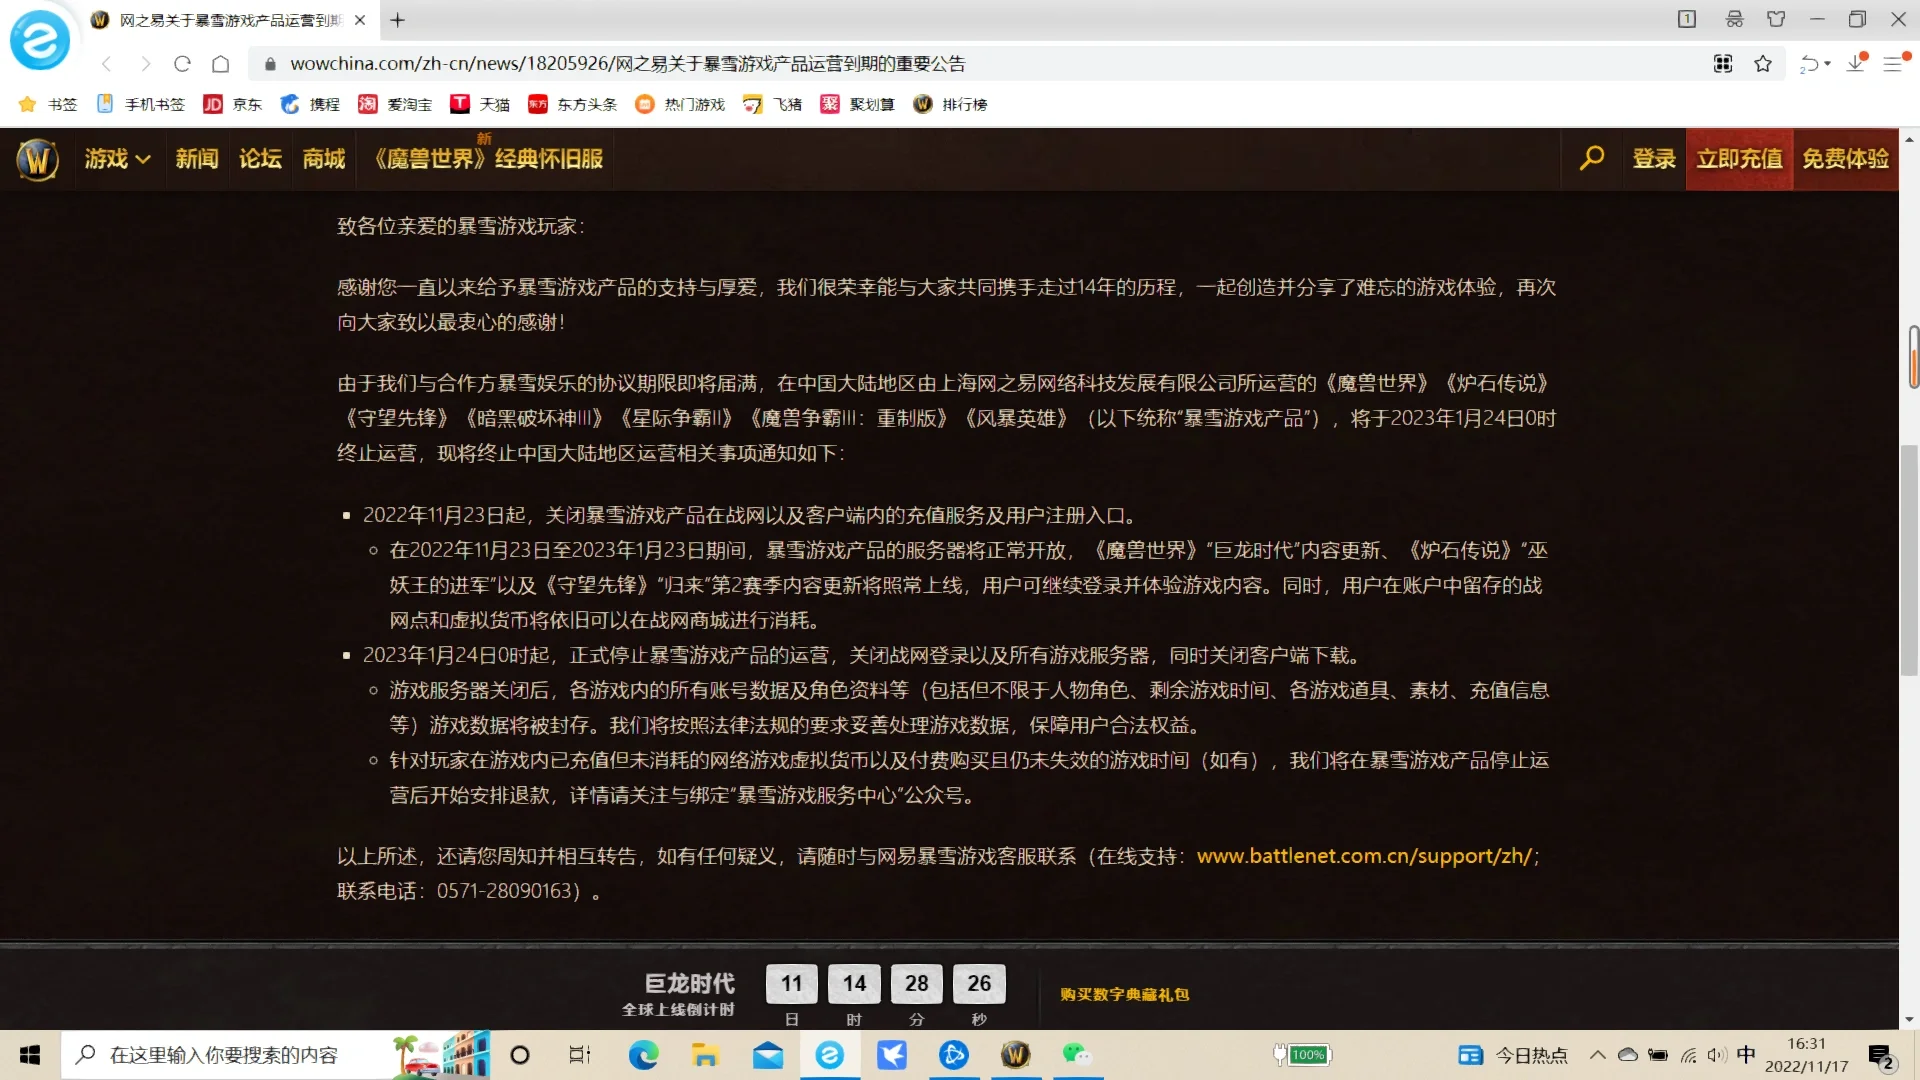This screenshot has height=1080, width=1920.
Task: Click the 立即充值 recharge button
Action: click(1739, 159)
